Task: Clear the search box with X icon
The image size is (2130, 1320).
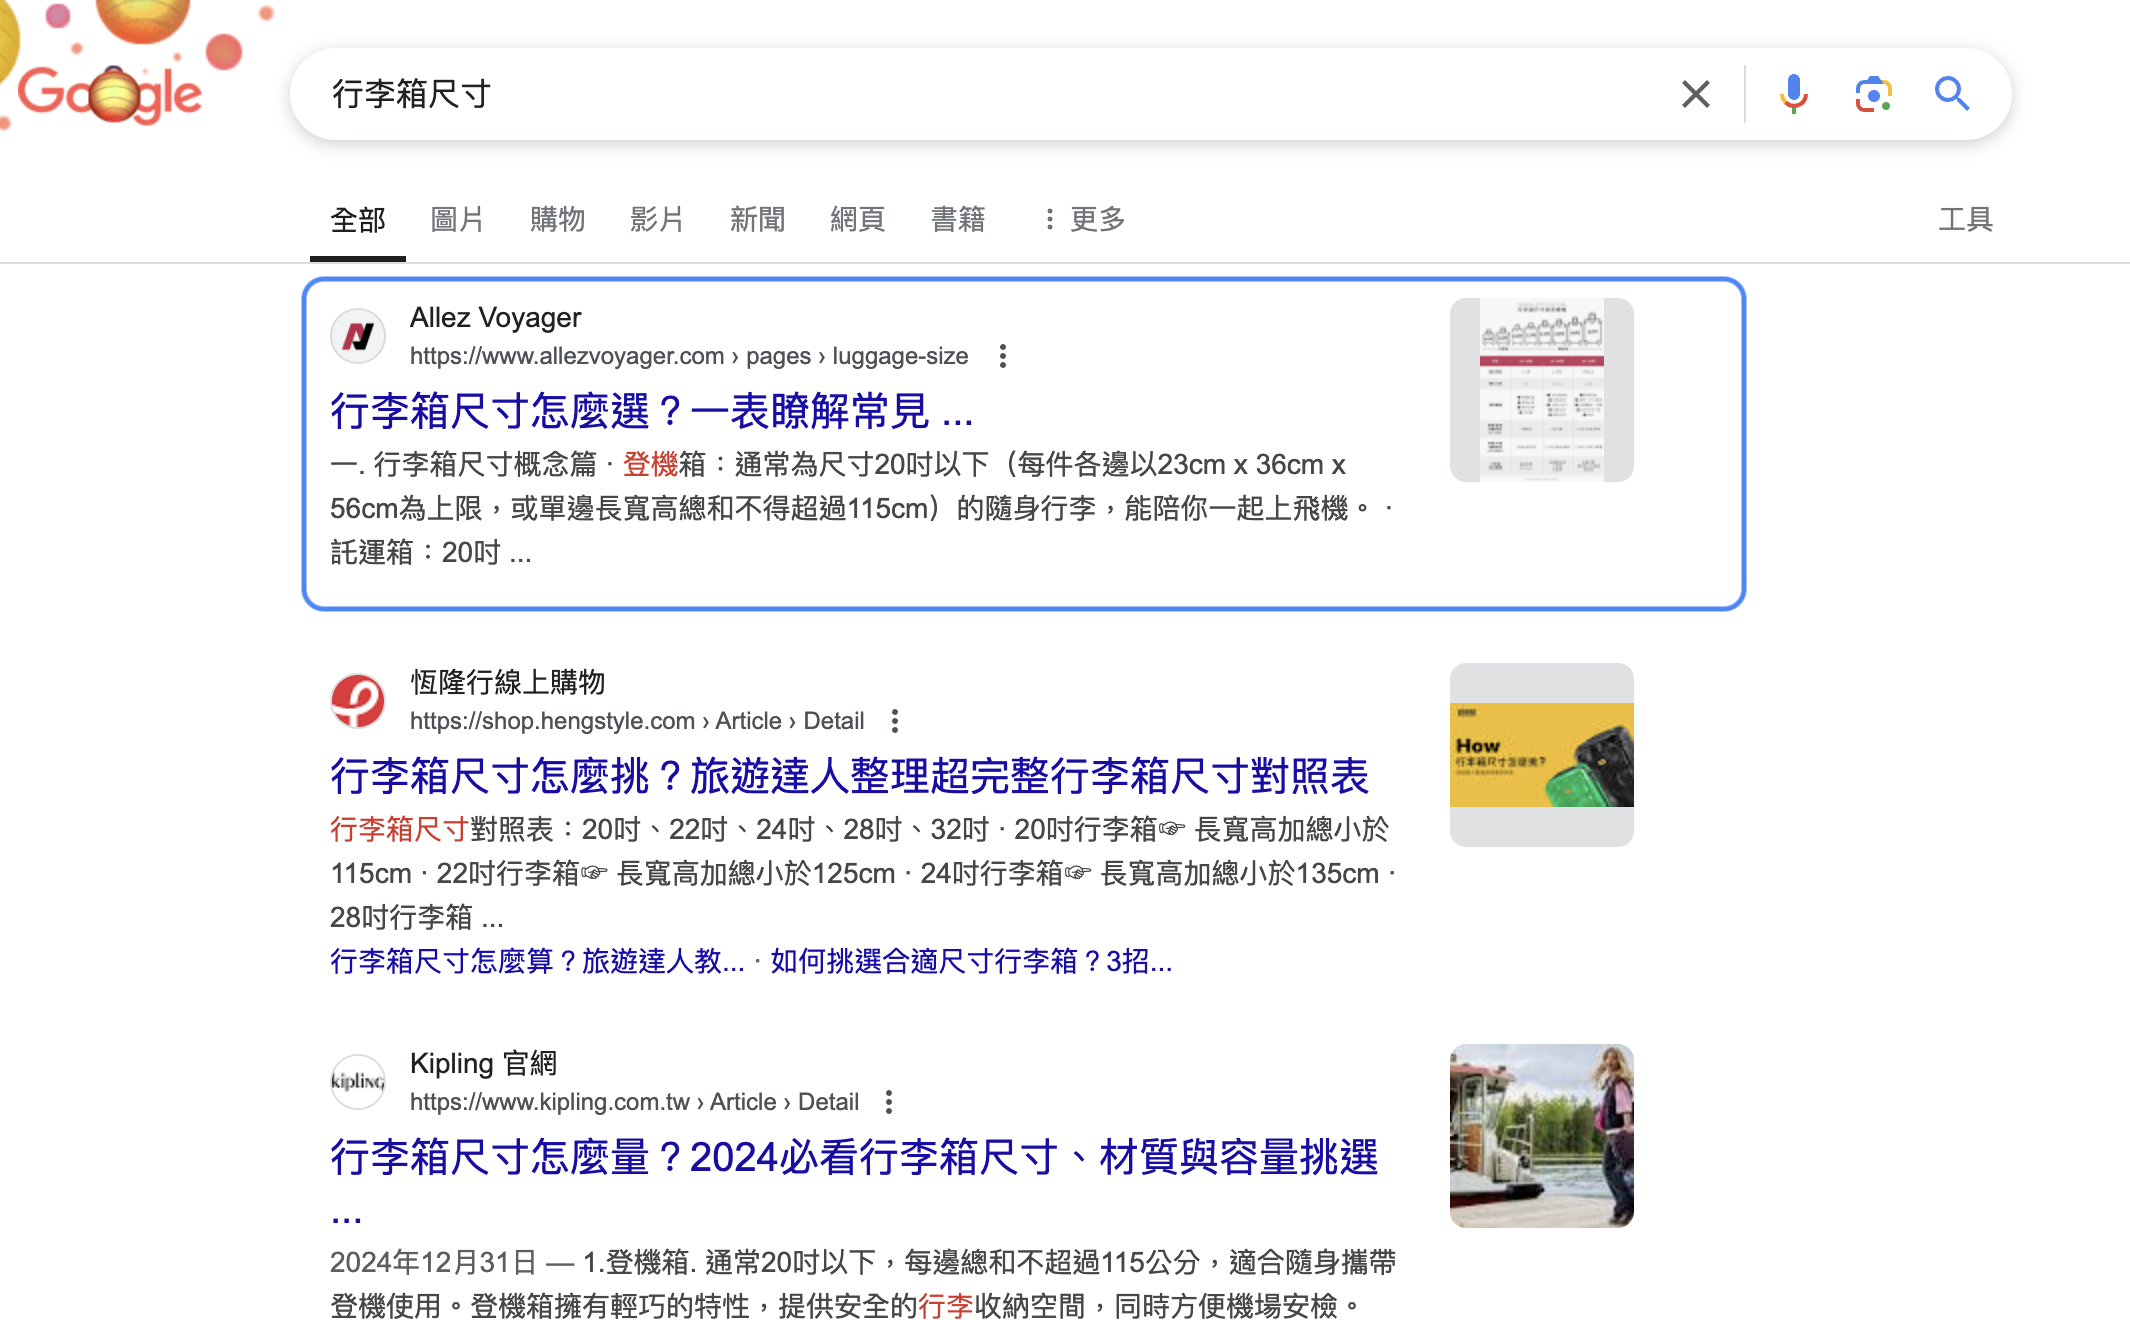Action: pos(1695,94)
